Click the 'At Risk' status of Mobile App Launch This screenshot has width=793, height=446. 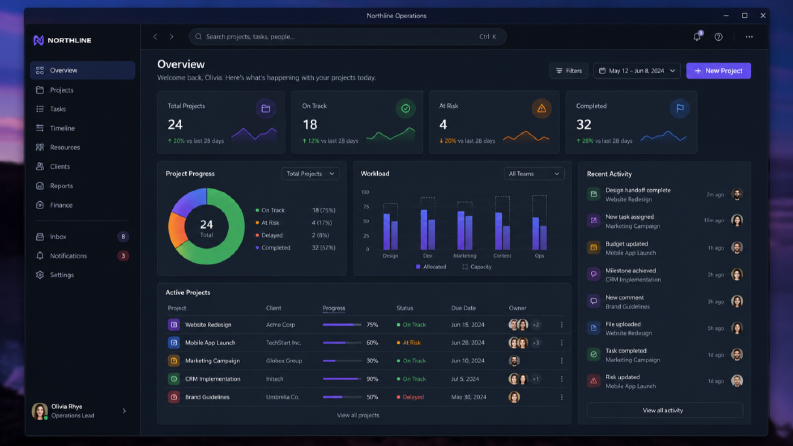pyautogui.click(x=409, y=343)
